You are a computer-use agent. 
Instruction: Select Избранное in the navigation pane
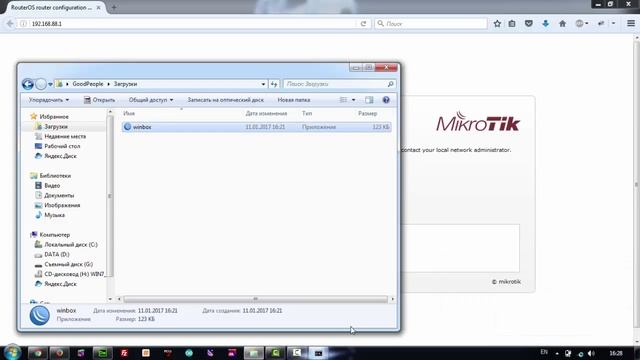pyautogui.click(x=49, y=117)
